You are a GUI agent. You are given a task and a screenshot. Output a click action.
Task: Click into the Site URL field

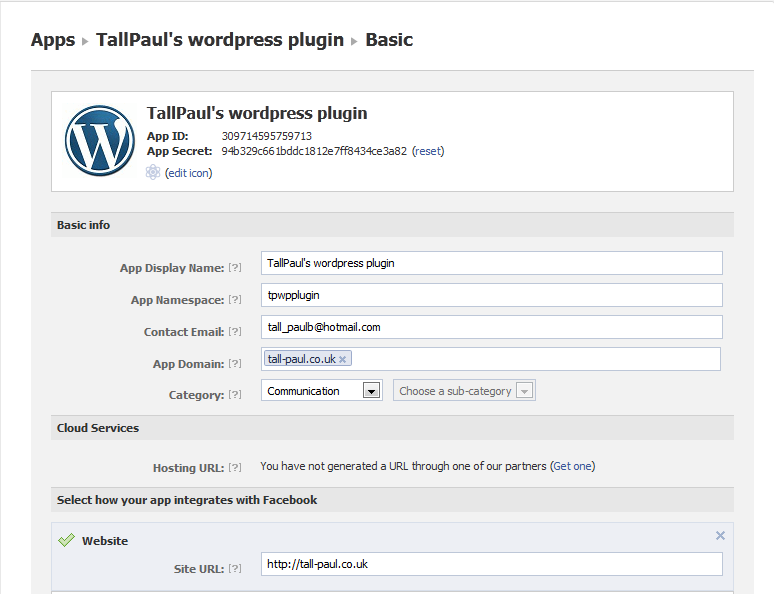492,564
